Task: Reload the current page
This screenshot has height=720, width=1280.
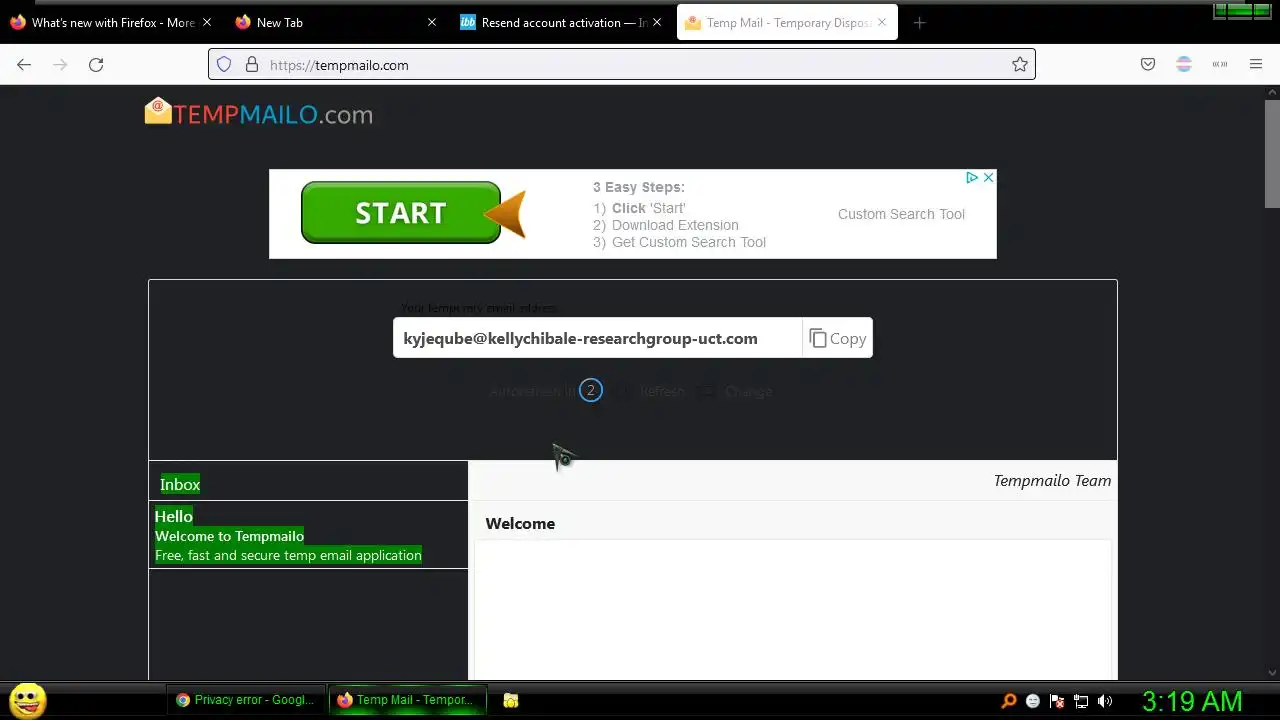Action: (x=96, y=65)
